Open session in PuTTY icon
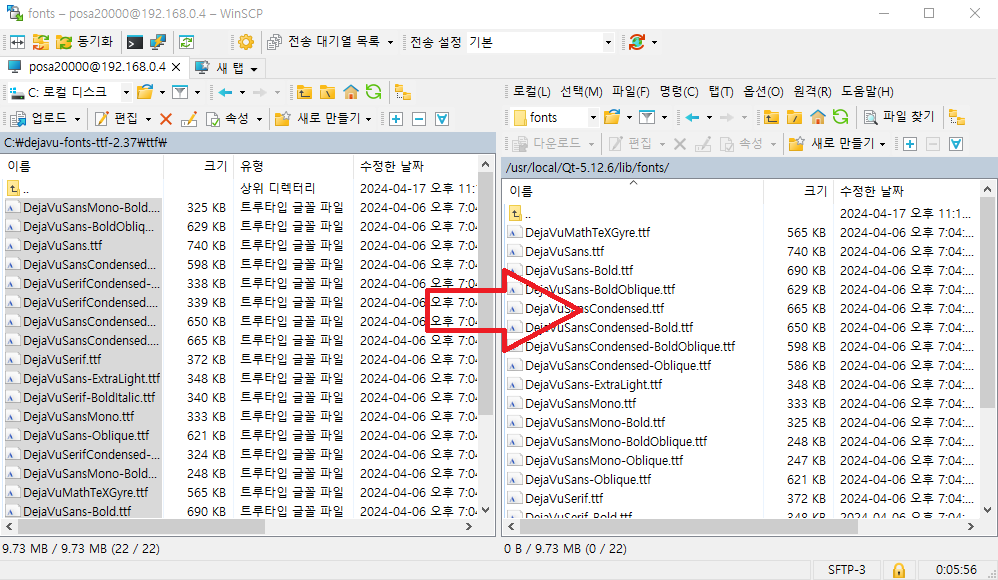 click(157, 42)
